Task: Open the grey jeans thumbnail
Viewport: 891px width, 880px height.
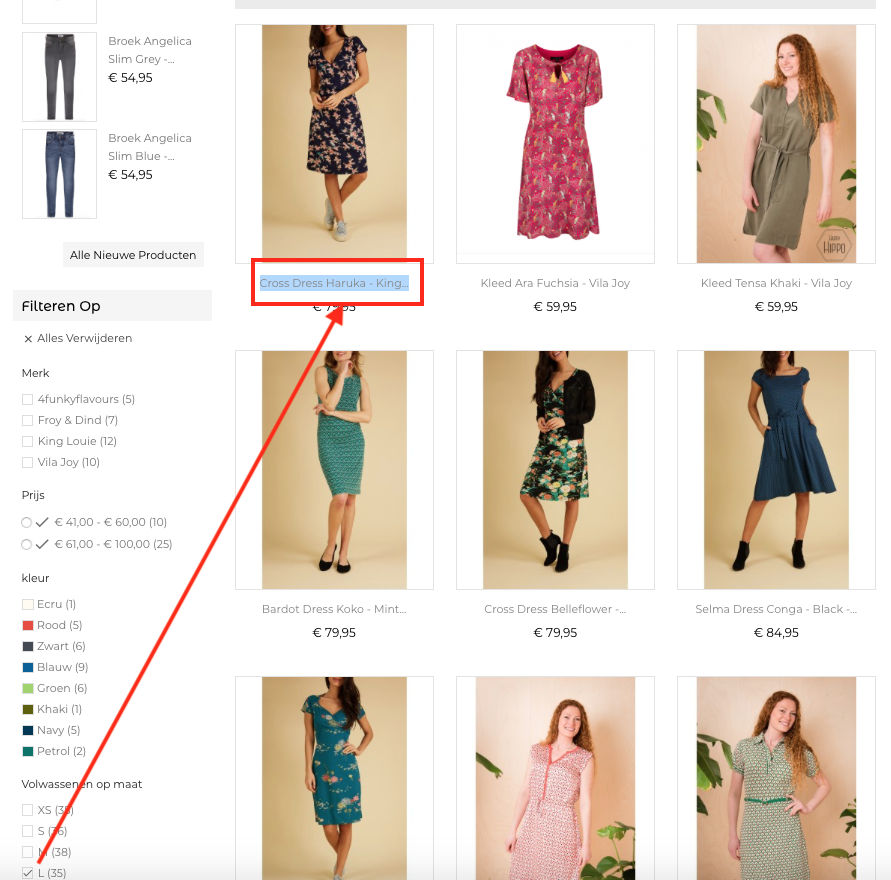Action: click(x=59, y=77)
